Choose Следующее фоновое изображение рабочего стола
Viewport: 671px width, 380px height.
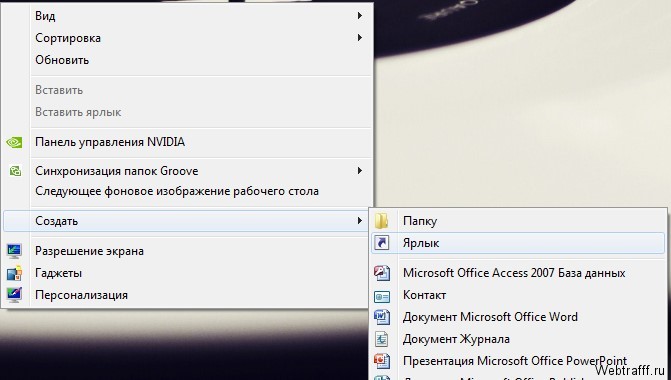[187, 191]
